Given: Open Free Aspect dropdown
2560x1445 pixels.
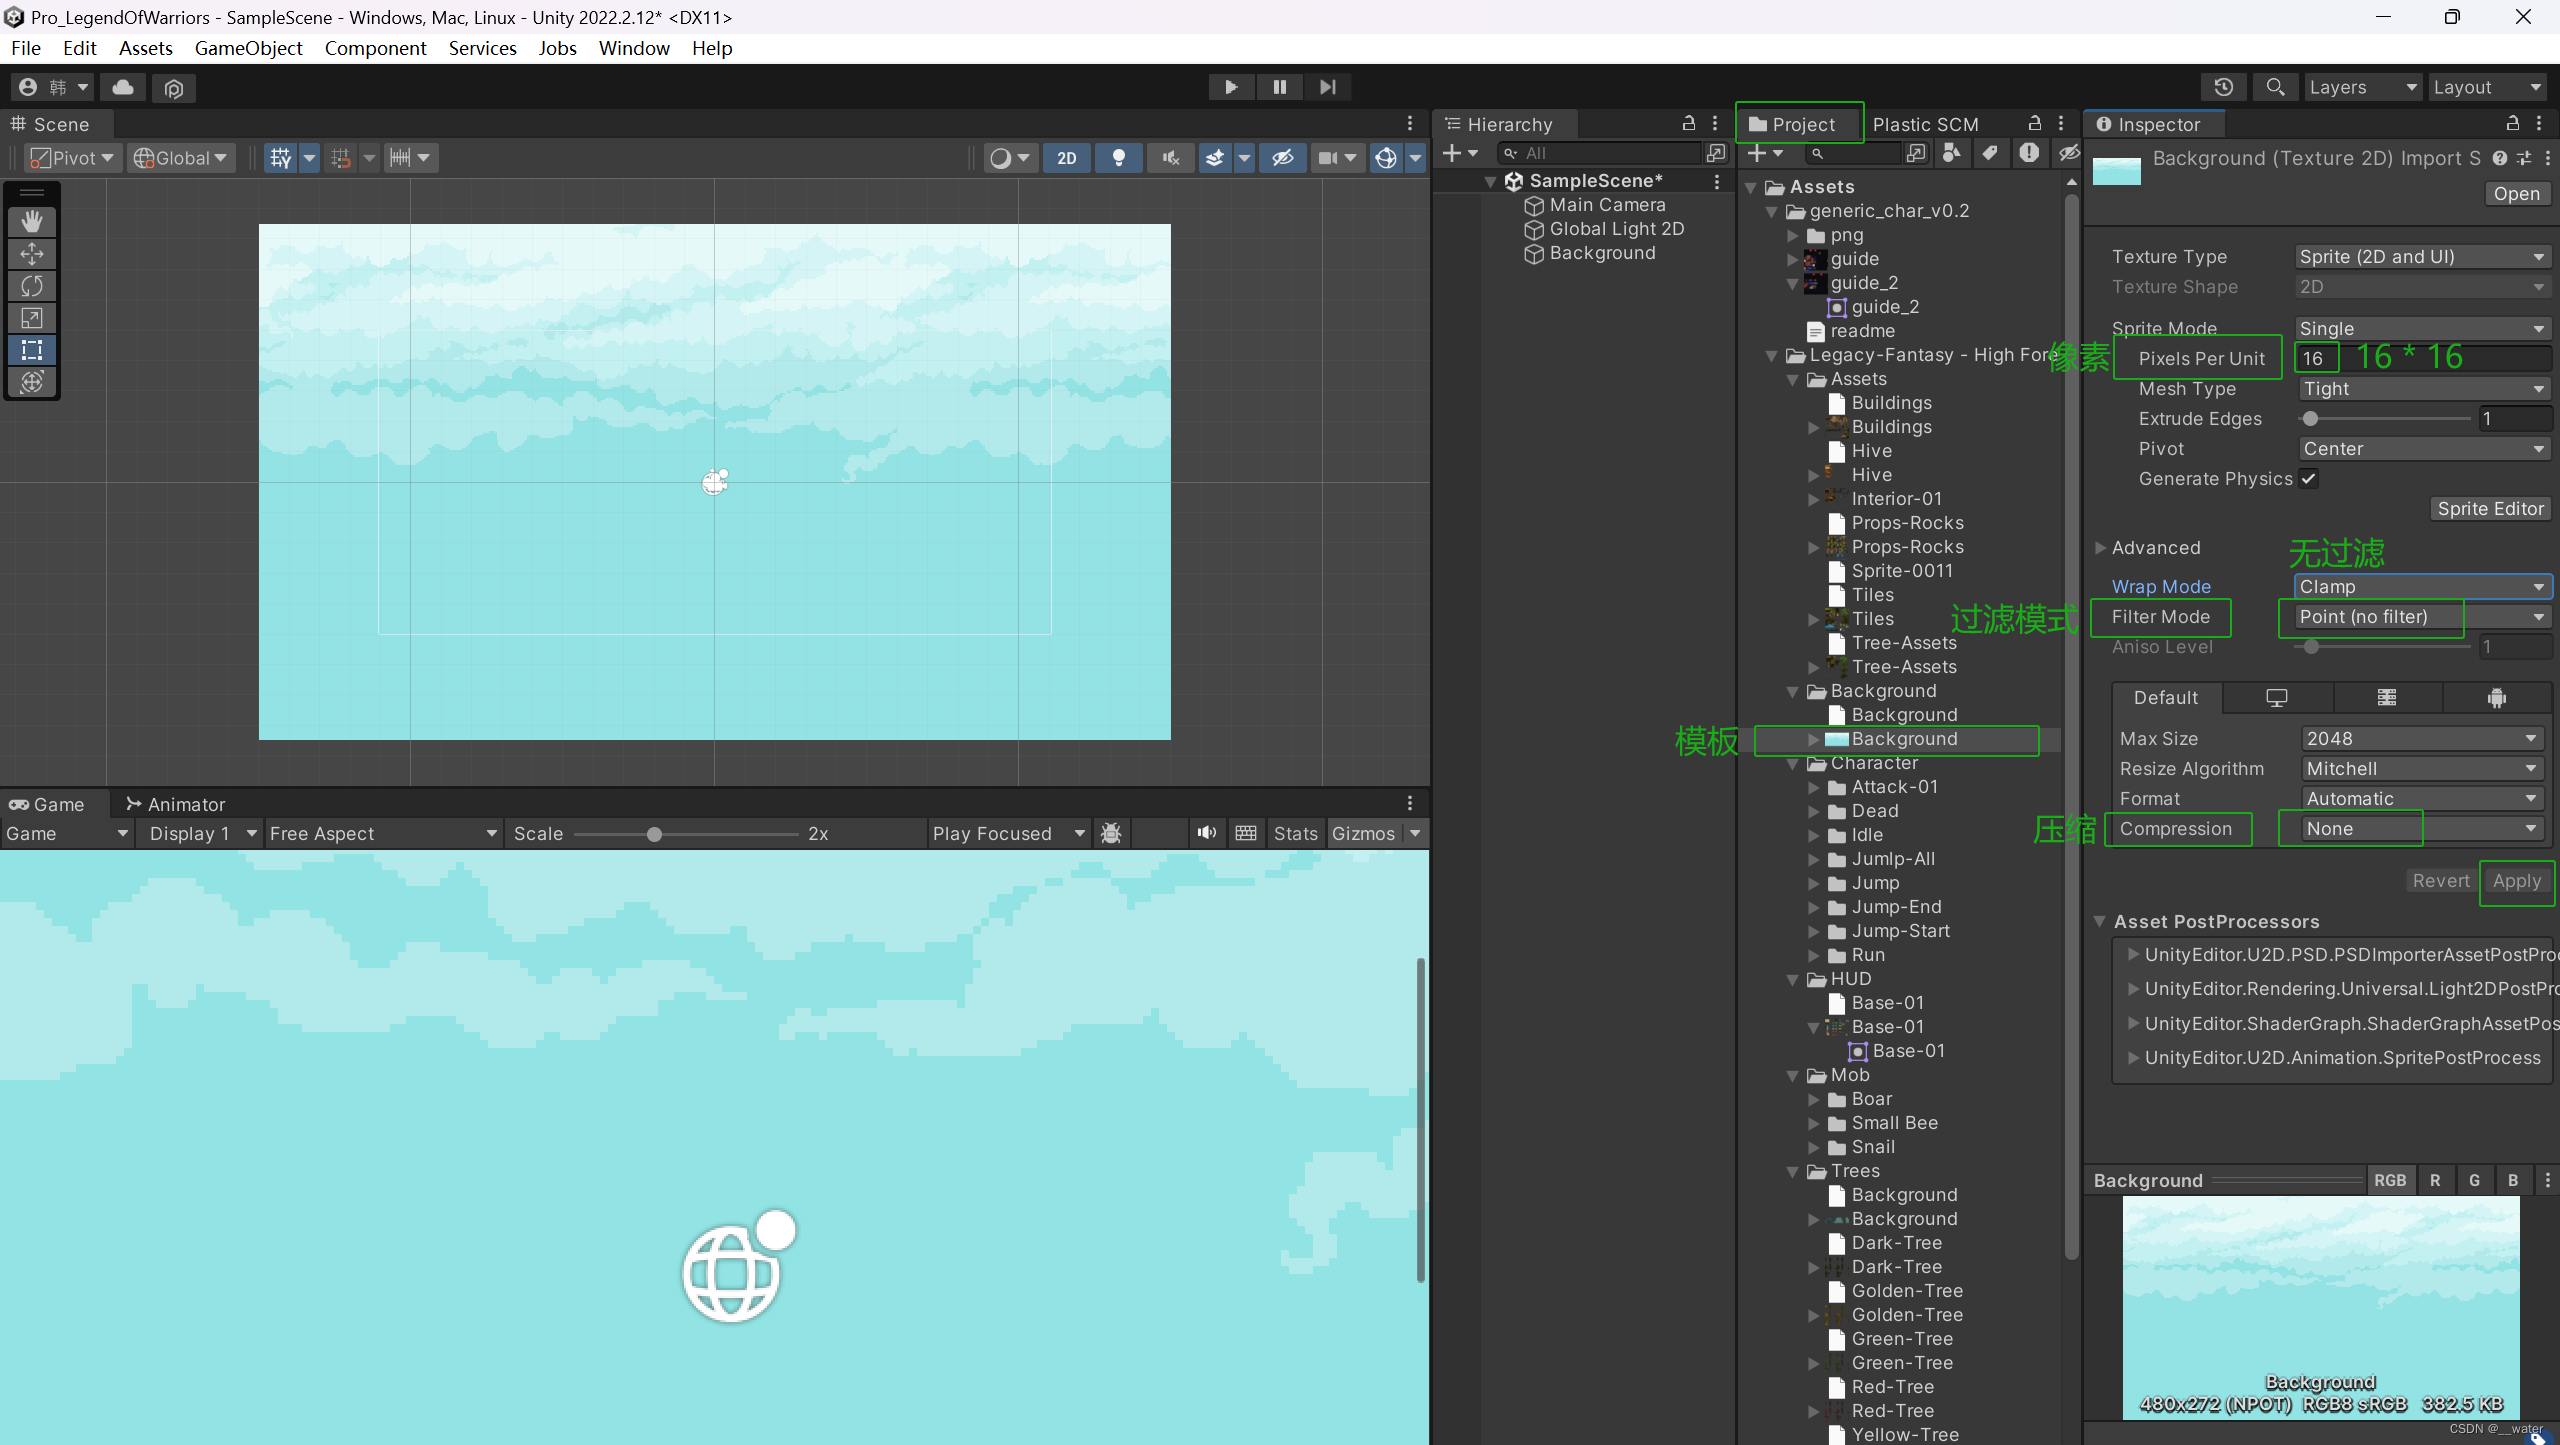Looking at the screenshot, I should [x=383, y=833].
